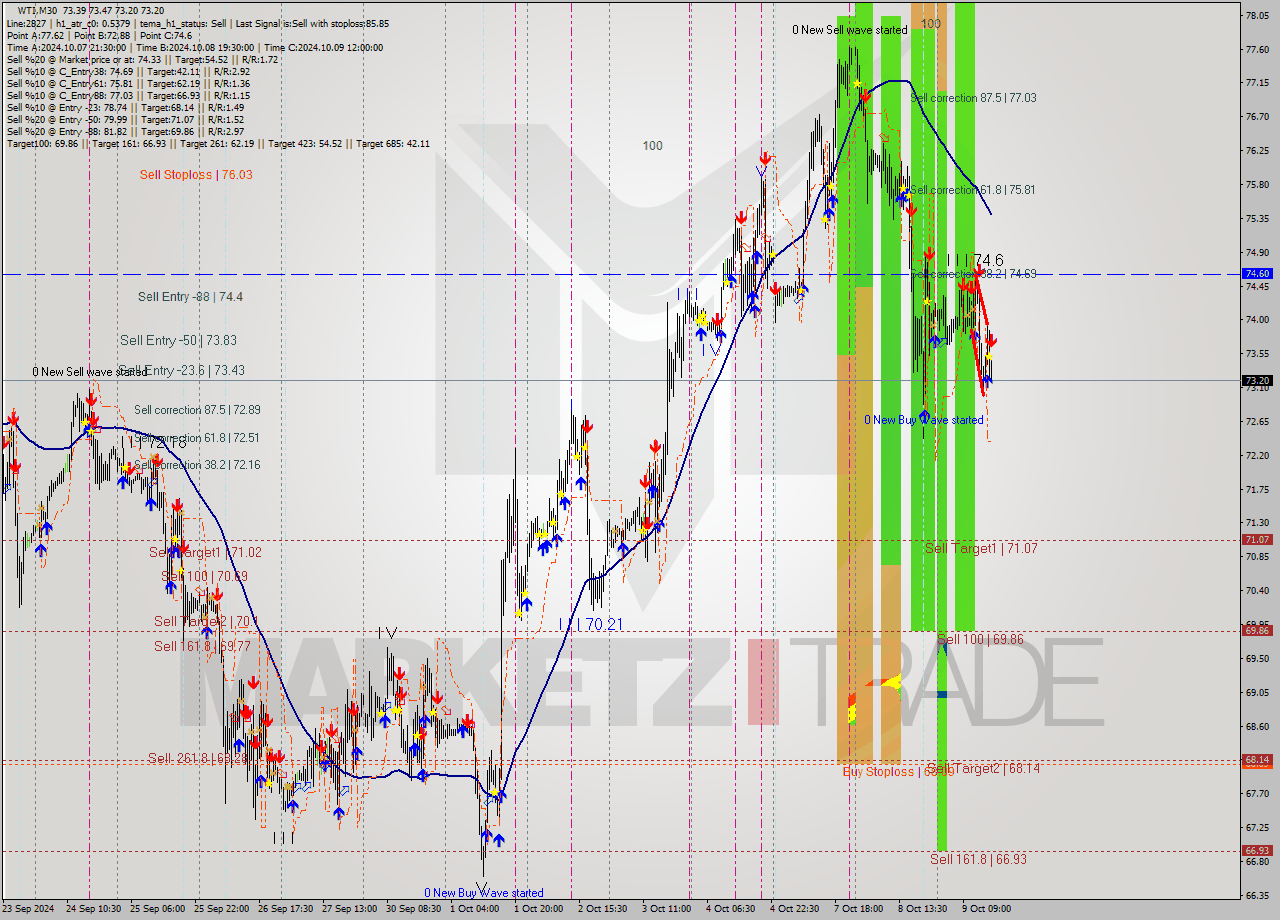Click the 'Sell Target1 | 71.02' label
1280x920 pixels.
click(x=205, y=552)
